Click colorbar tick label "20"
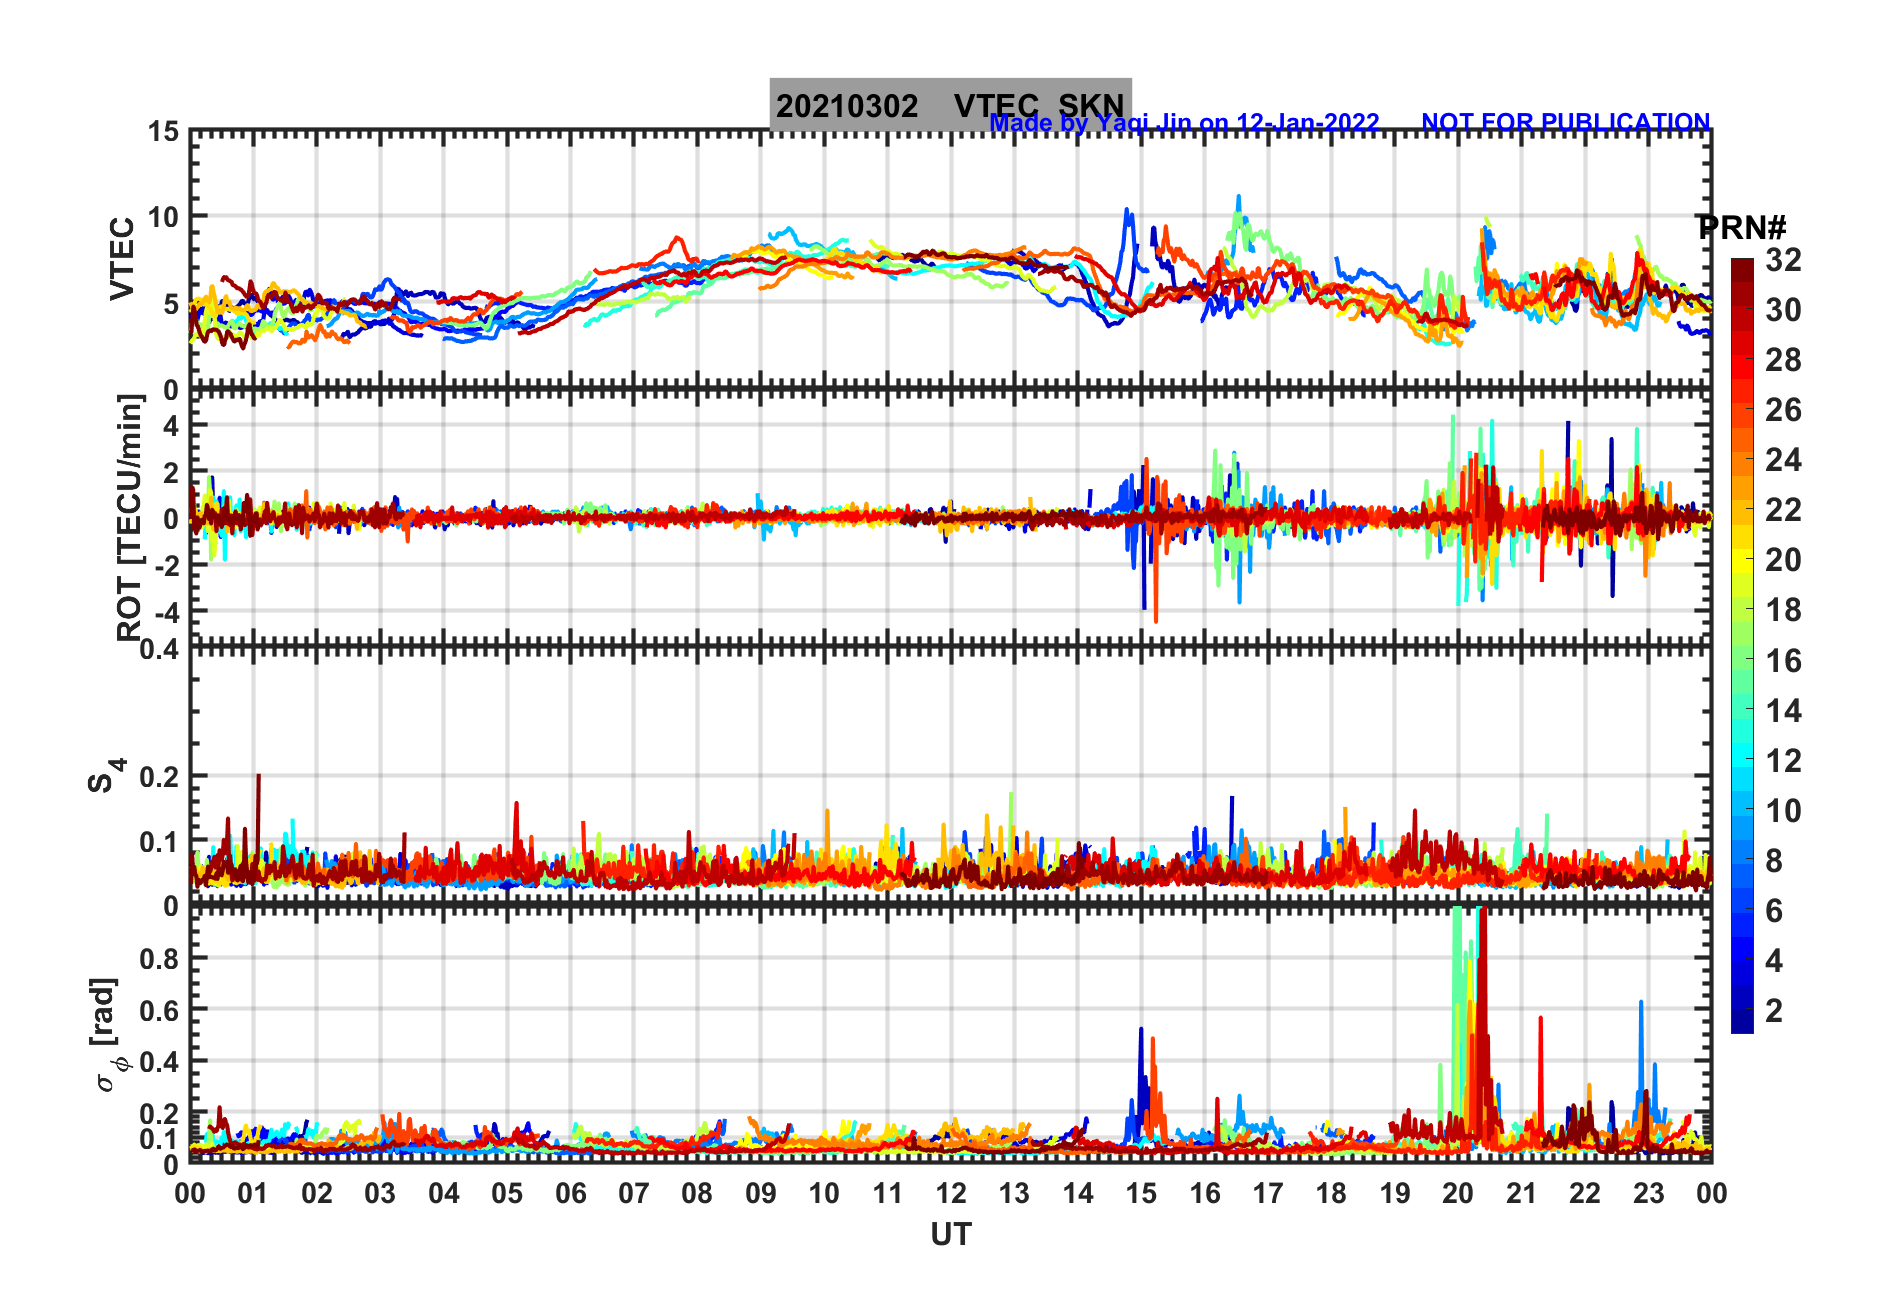Viewport: 1902px width, 1292px height. point(1783,560)
